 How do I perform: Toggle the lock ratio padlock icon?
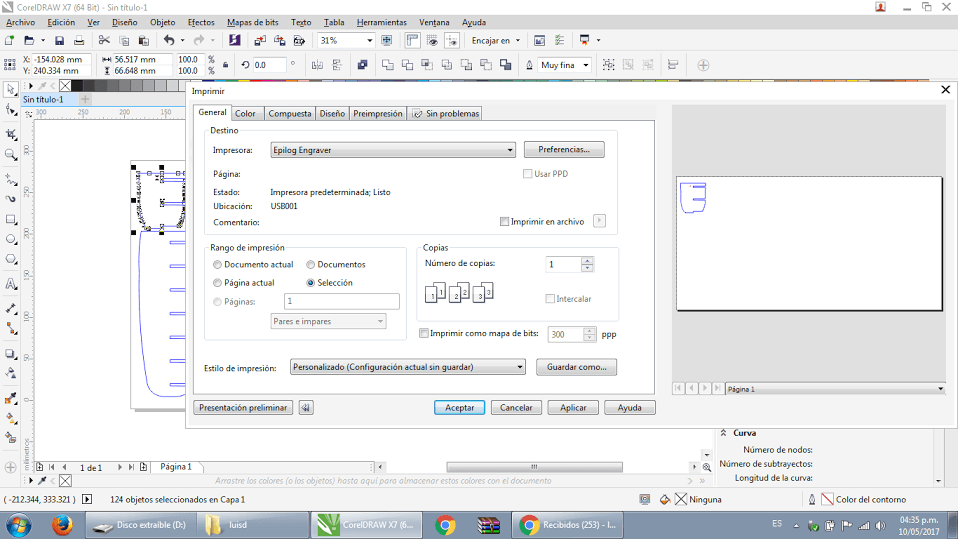point(225,65)
